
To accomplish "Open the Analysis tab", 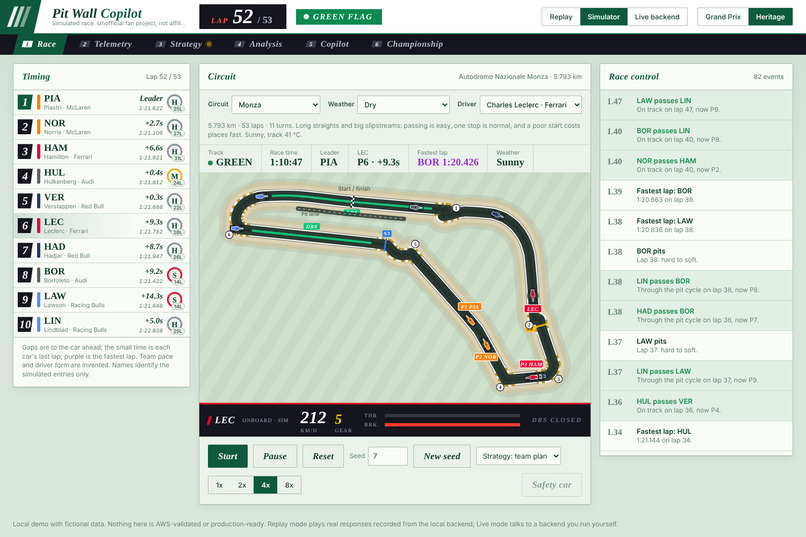I will click(x=259, y=44).
